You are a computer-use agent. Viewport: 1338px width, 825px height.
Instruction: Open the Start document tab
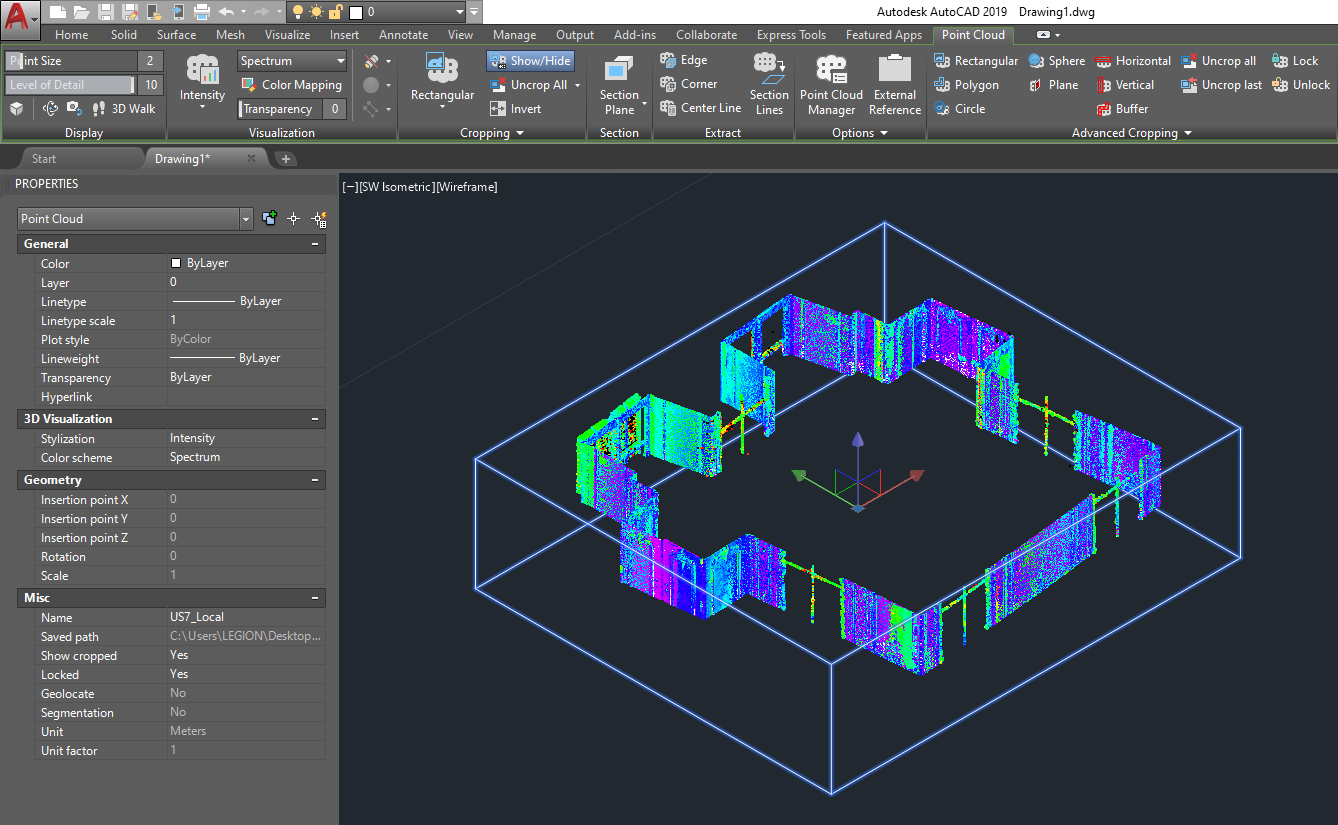click(44, 159)
